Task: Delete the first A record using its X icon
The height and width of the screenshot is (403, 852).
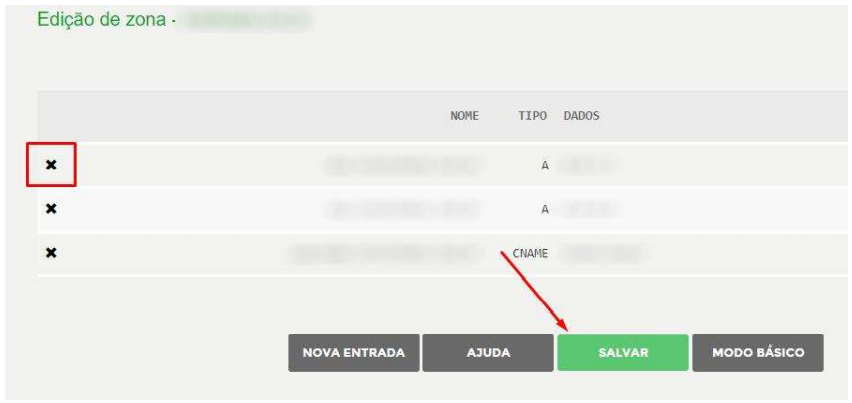Action: tap(51, 165)
